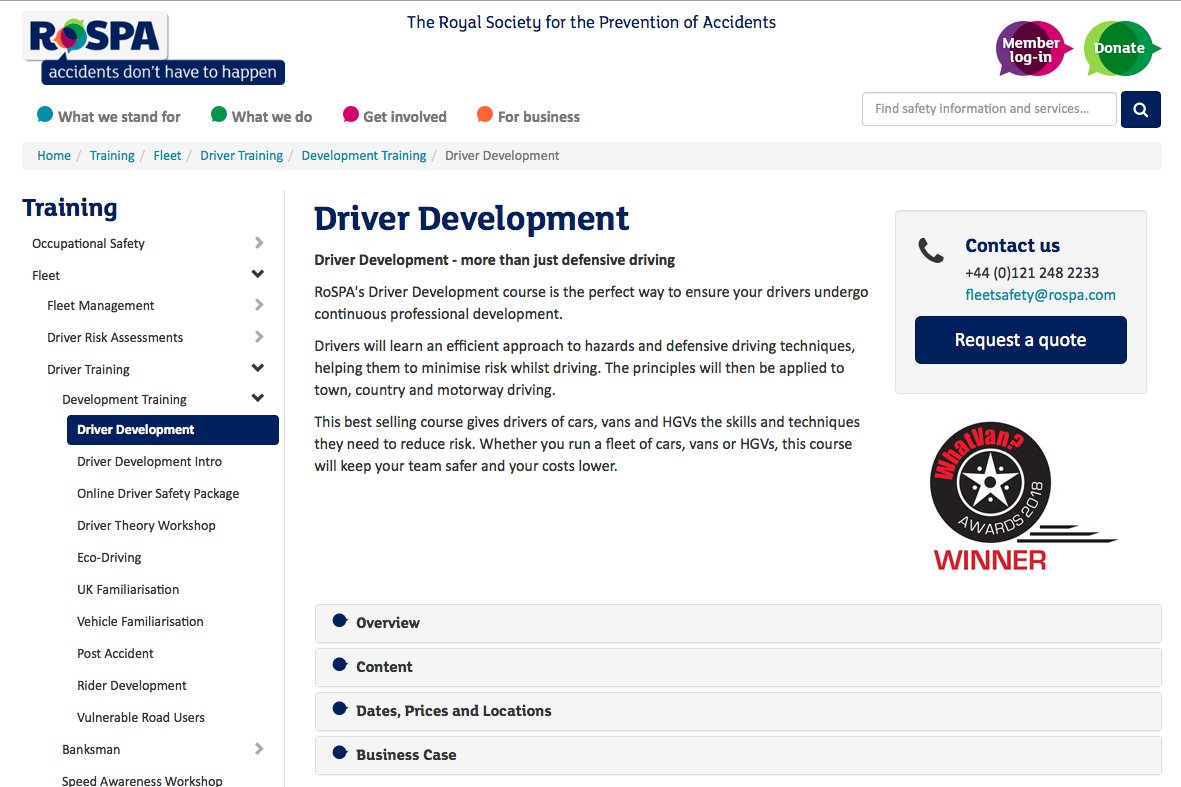
Task: Open Post Accident in the sidebar
Action: tap(115, 654)
